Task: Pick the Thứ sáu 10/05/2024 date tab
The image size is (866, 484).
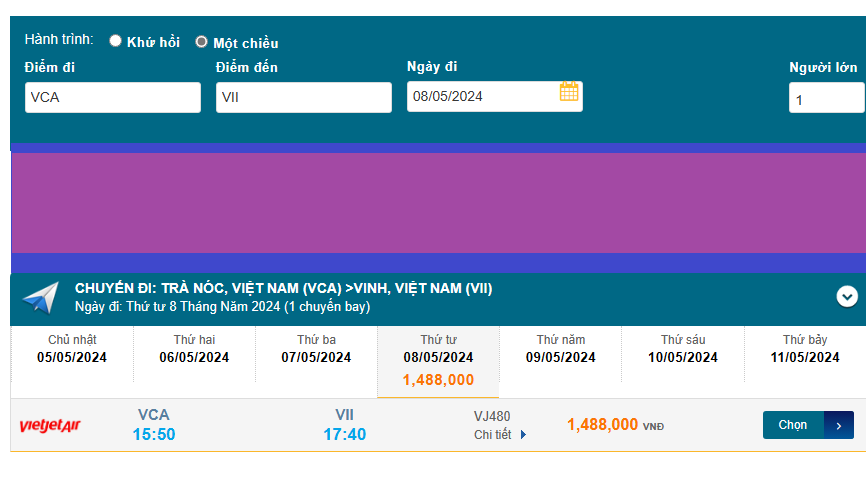Action: pos(683,349)
